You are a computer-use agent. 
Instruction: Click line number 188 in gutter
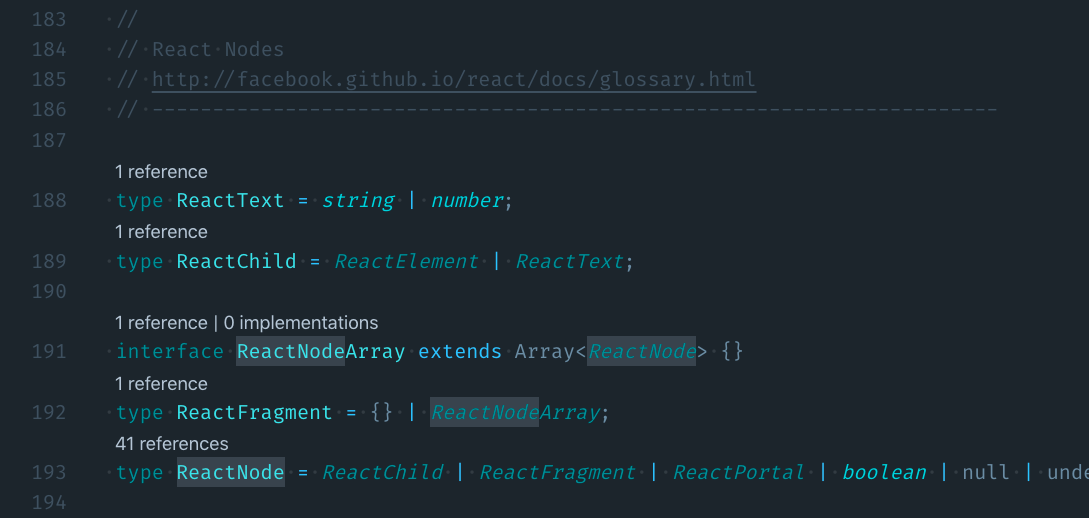tap(49, 201)
